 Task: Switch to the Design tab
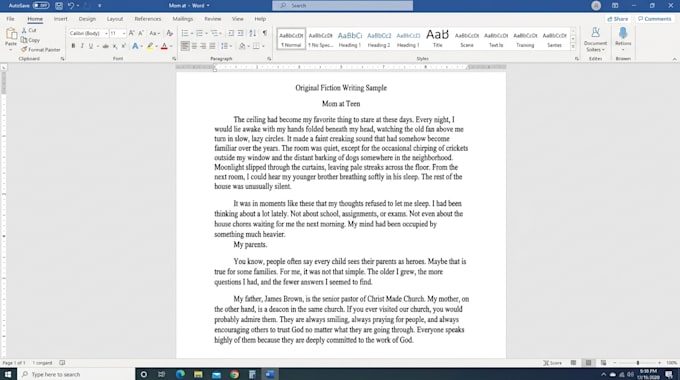87,19
